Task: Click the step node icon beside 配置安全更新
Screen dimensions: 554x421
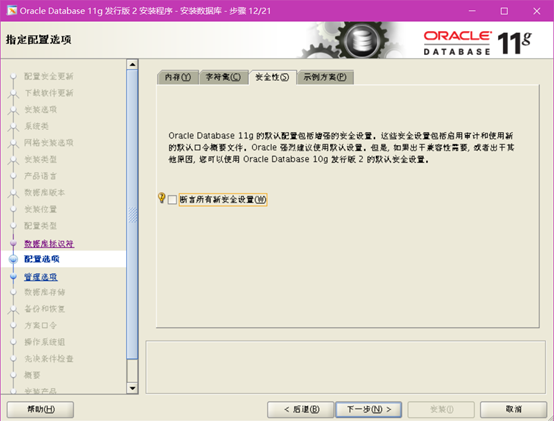Action: point(13,76)
